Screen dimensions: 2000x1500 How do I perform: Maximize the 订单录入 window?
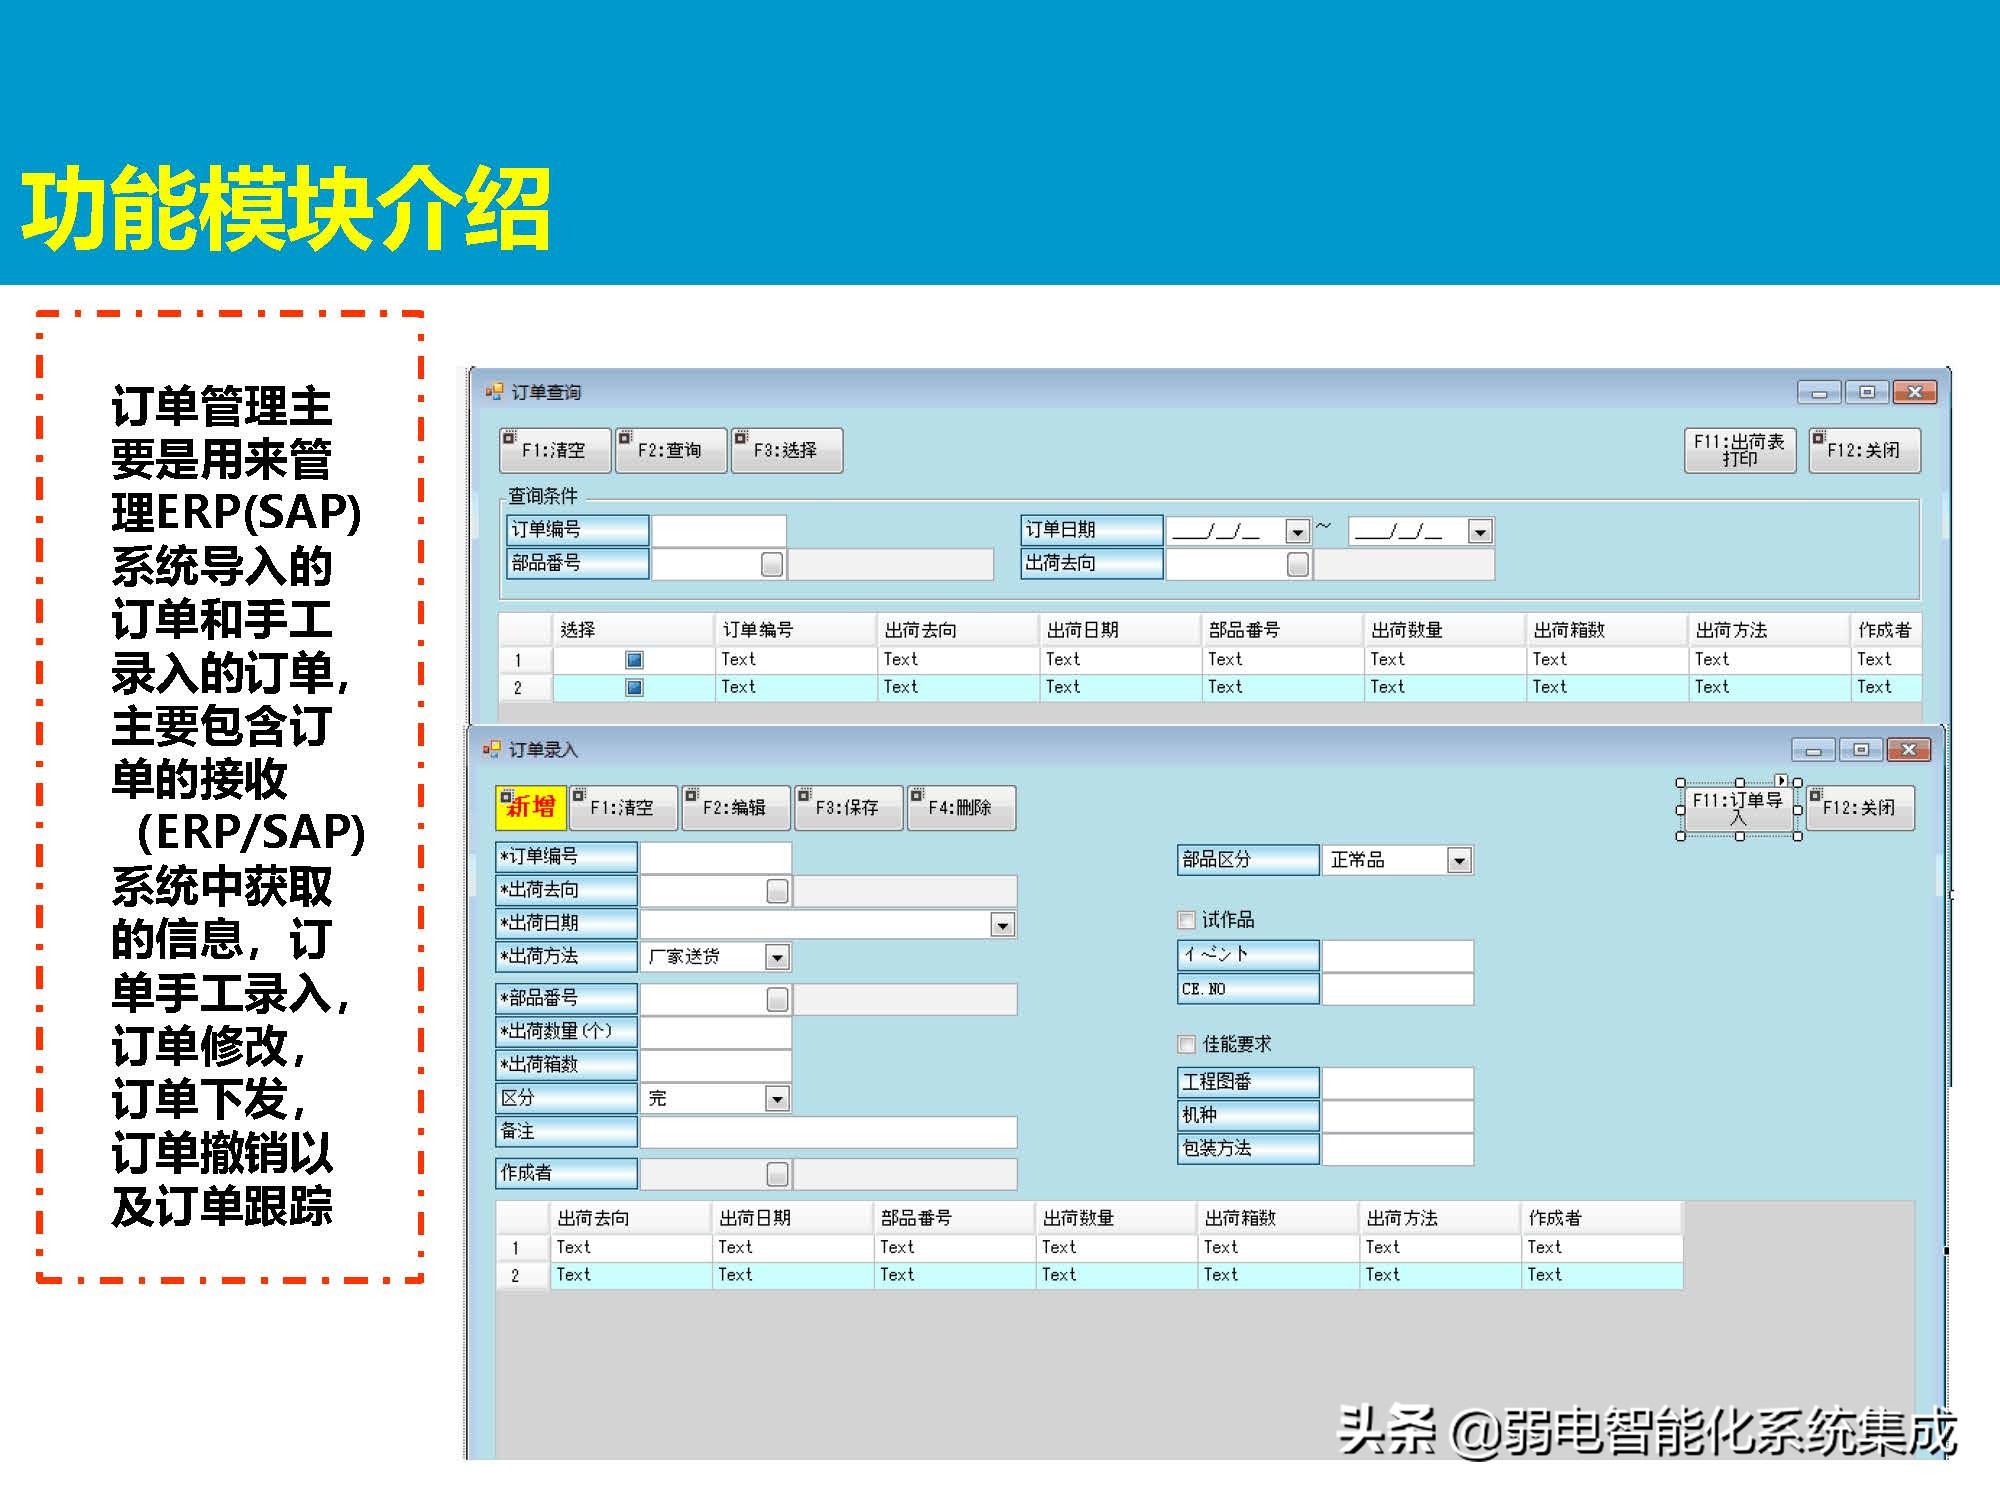[1860, 749]
